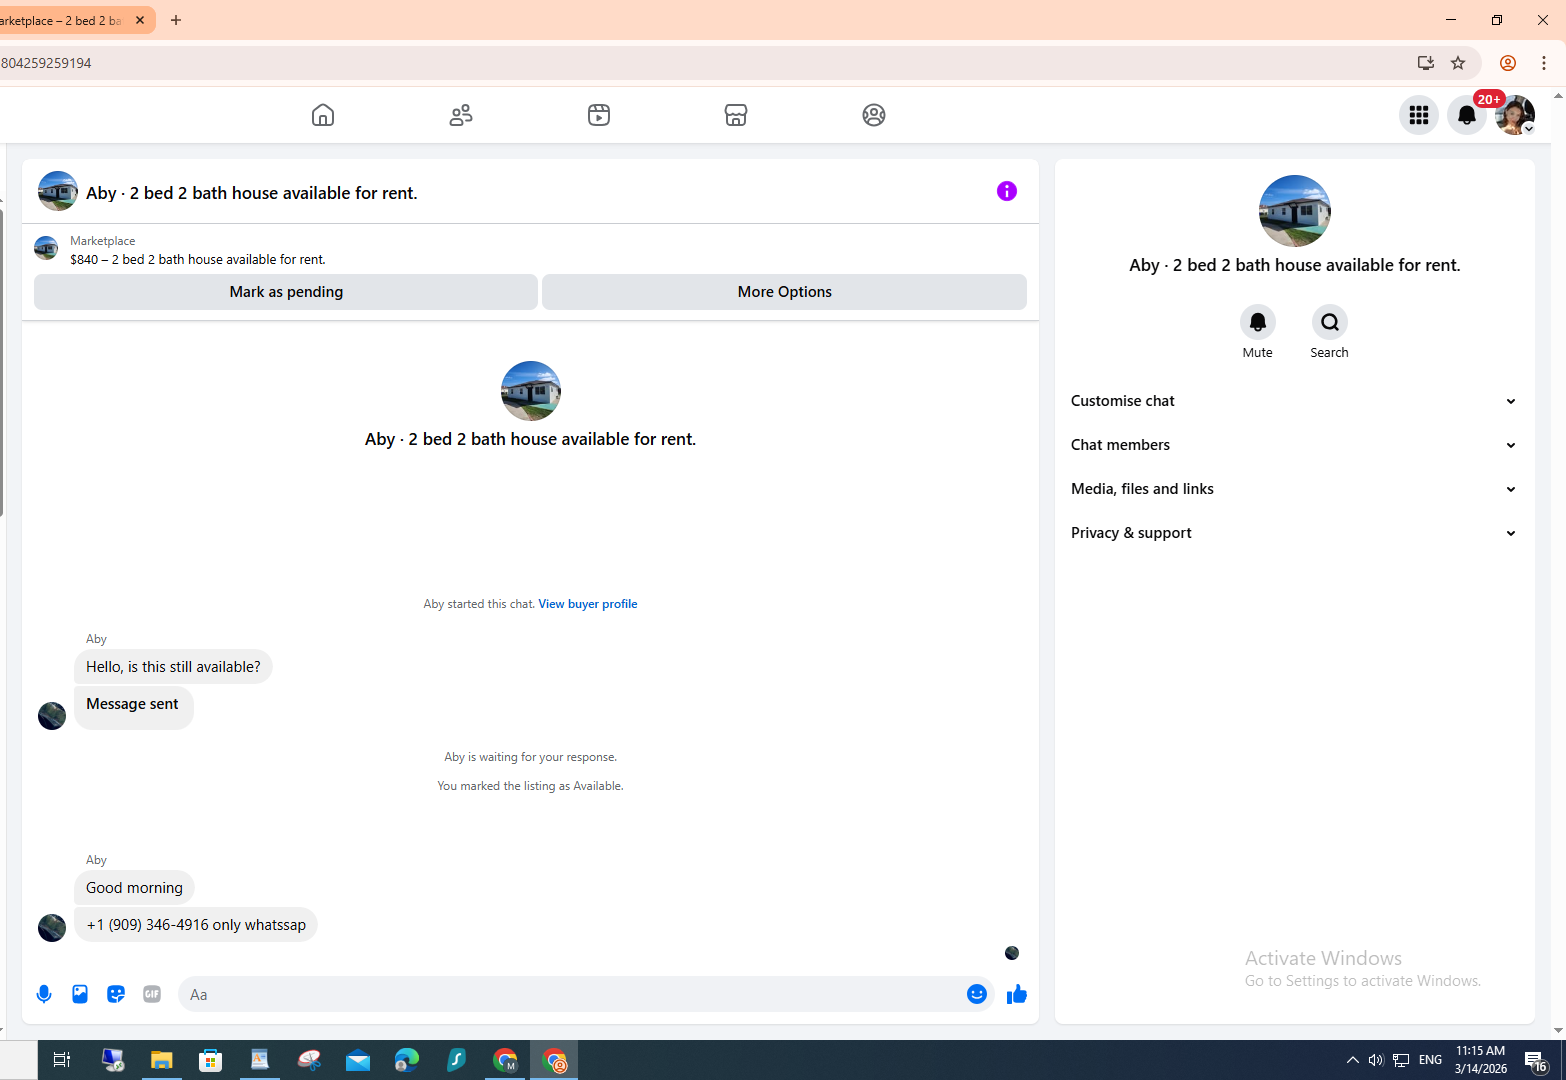
Task: Open the Reels video icon
Action: (x=598, y=115)
